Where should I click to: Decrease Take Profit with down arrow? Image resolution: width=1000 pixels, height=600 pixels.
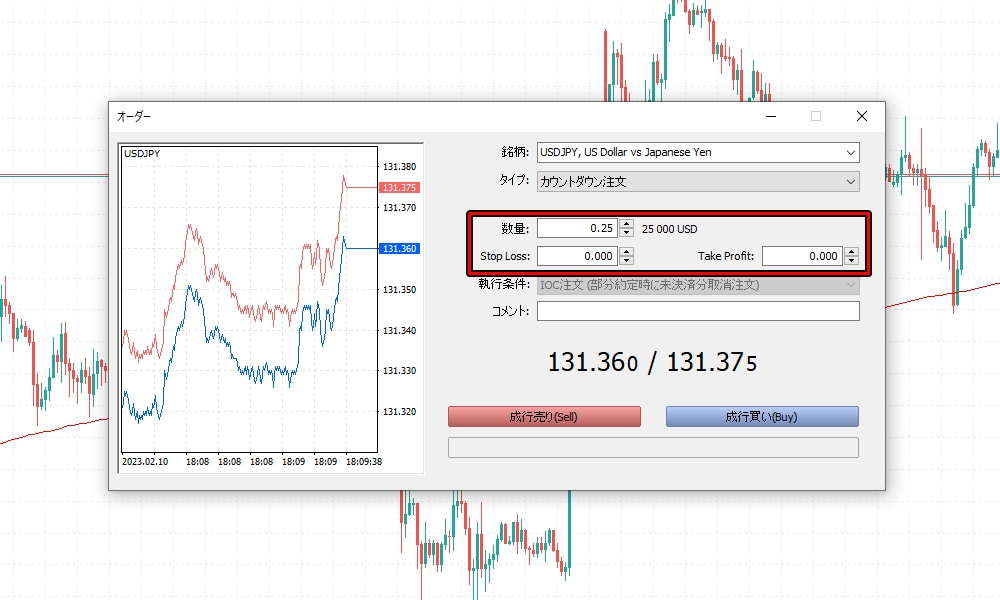(x=851, y=261)
